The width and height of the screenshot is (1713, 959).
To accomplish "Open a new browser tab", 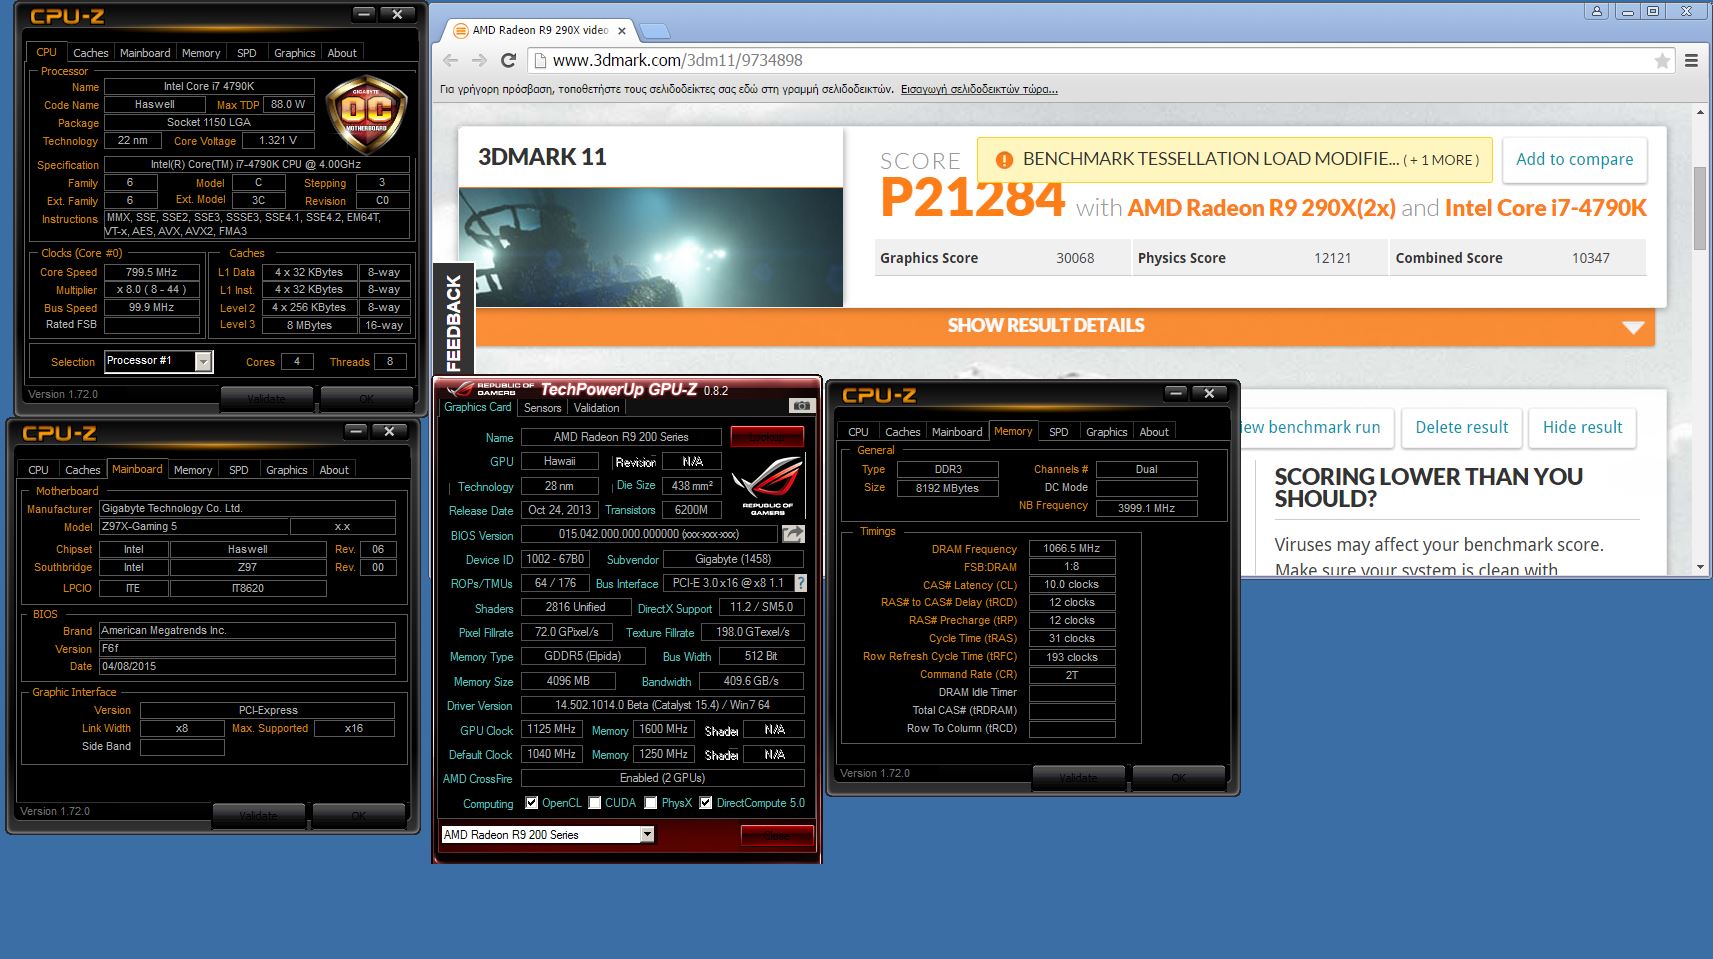I will point(654,30).
